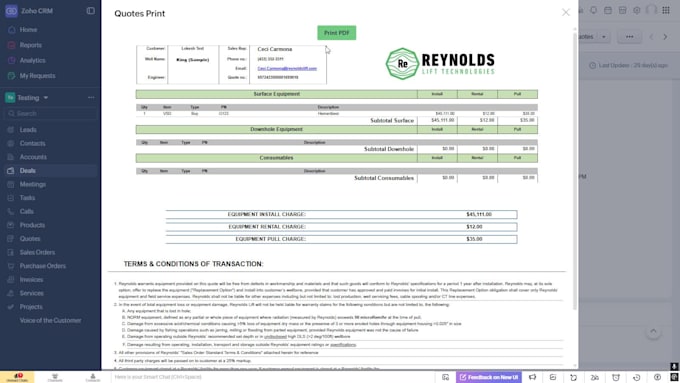Open the dropdown arrow beside quotes button
The image size is (680, 383).
point(604,37)
